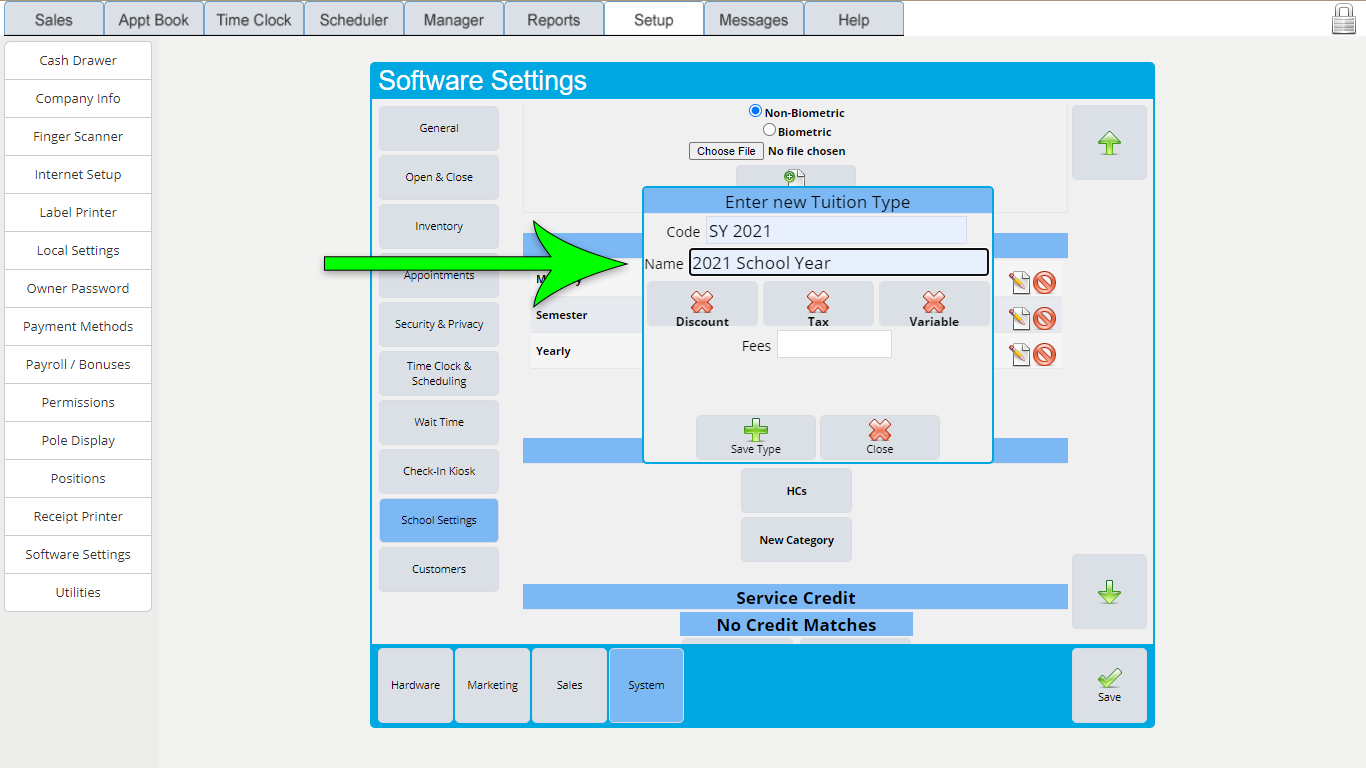The width and height of the screenshot is (1366, 768).
Task: Switch to the Marketing bottom tab
Action: click(492, 685)
